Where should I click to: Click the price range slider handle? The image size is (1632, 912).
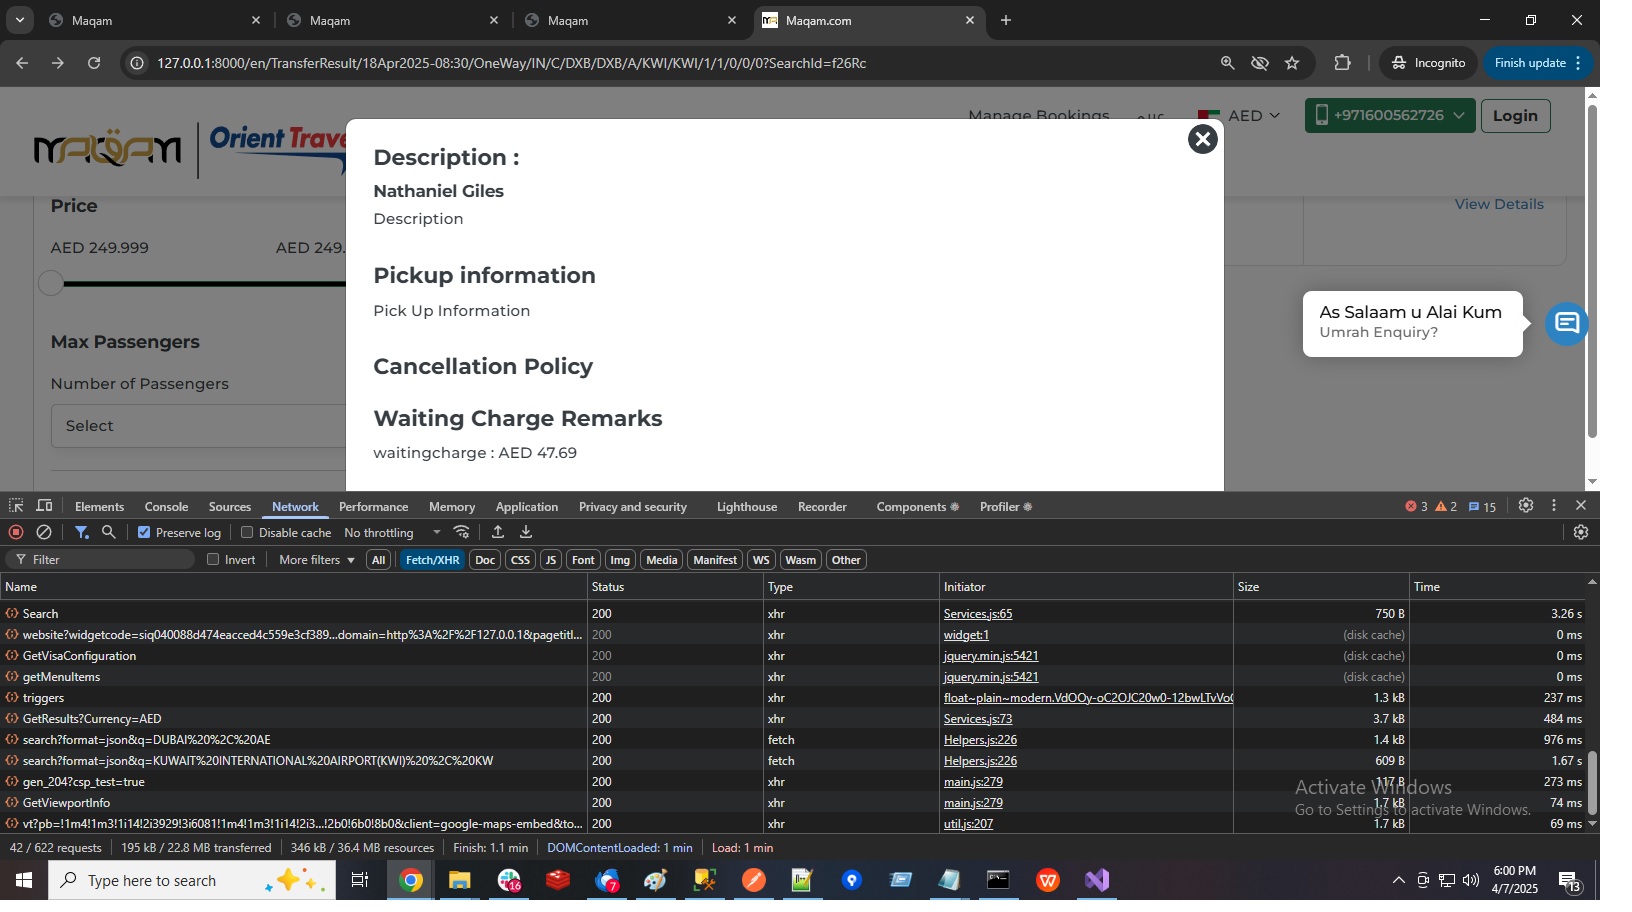pyautogui.click(x=51, y=283)
